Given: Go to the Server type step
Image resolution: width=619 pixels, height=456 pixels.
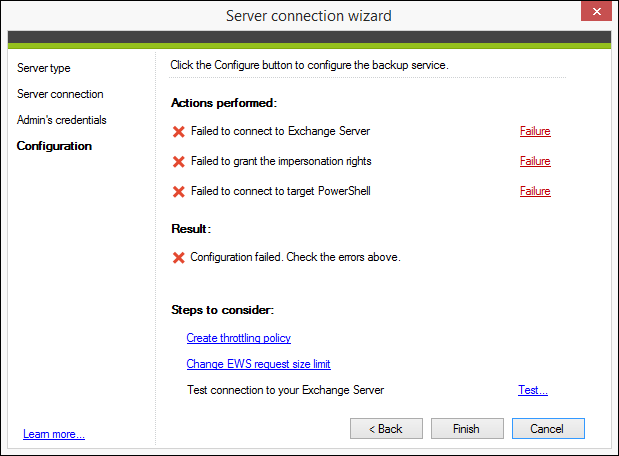Looking at the screenshot, I should [x=43, y=68].
